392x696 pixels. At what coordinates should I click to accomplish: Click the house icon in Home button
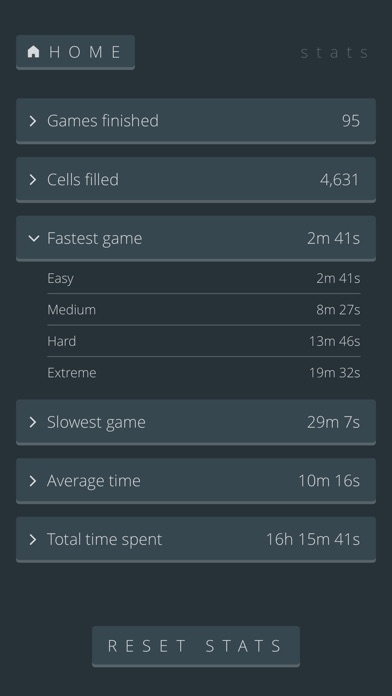[x=33, y=52]
